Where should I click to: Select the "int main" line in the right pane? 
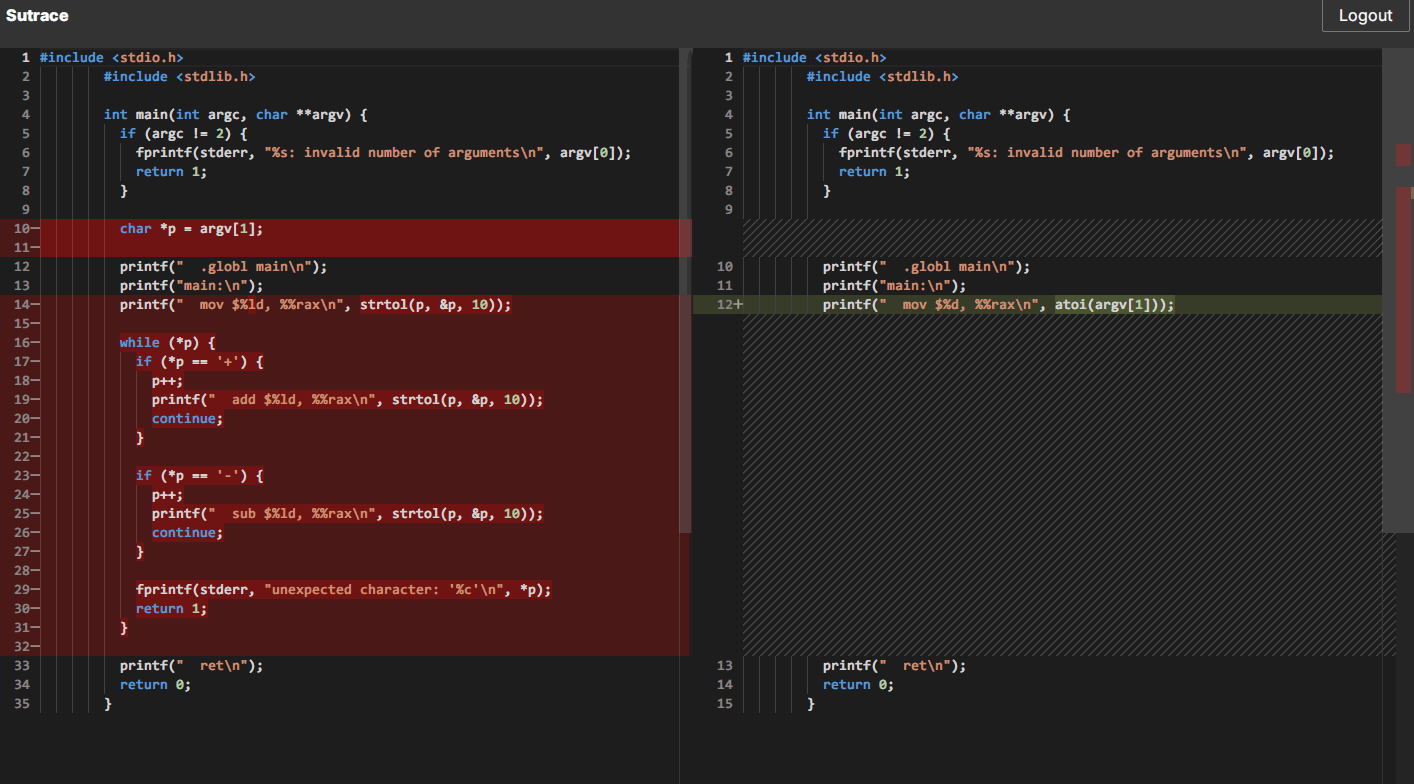pos(940,114)
